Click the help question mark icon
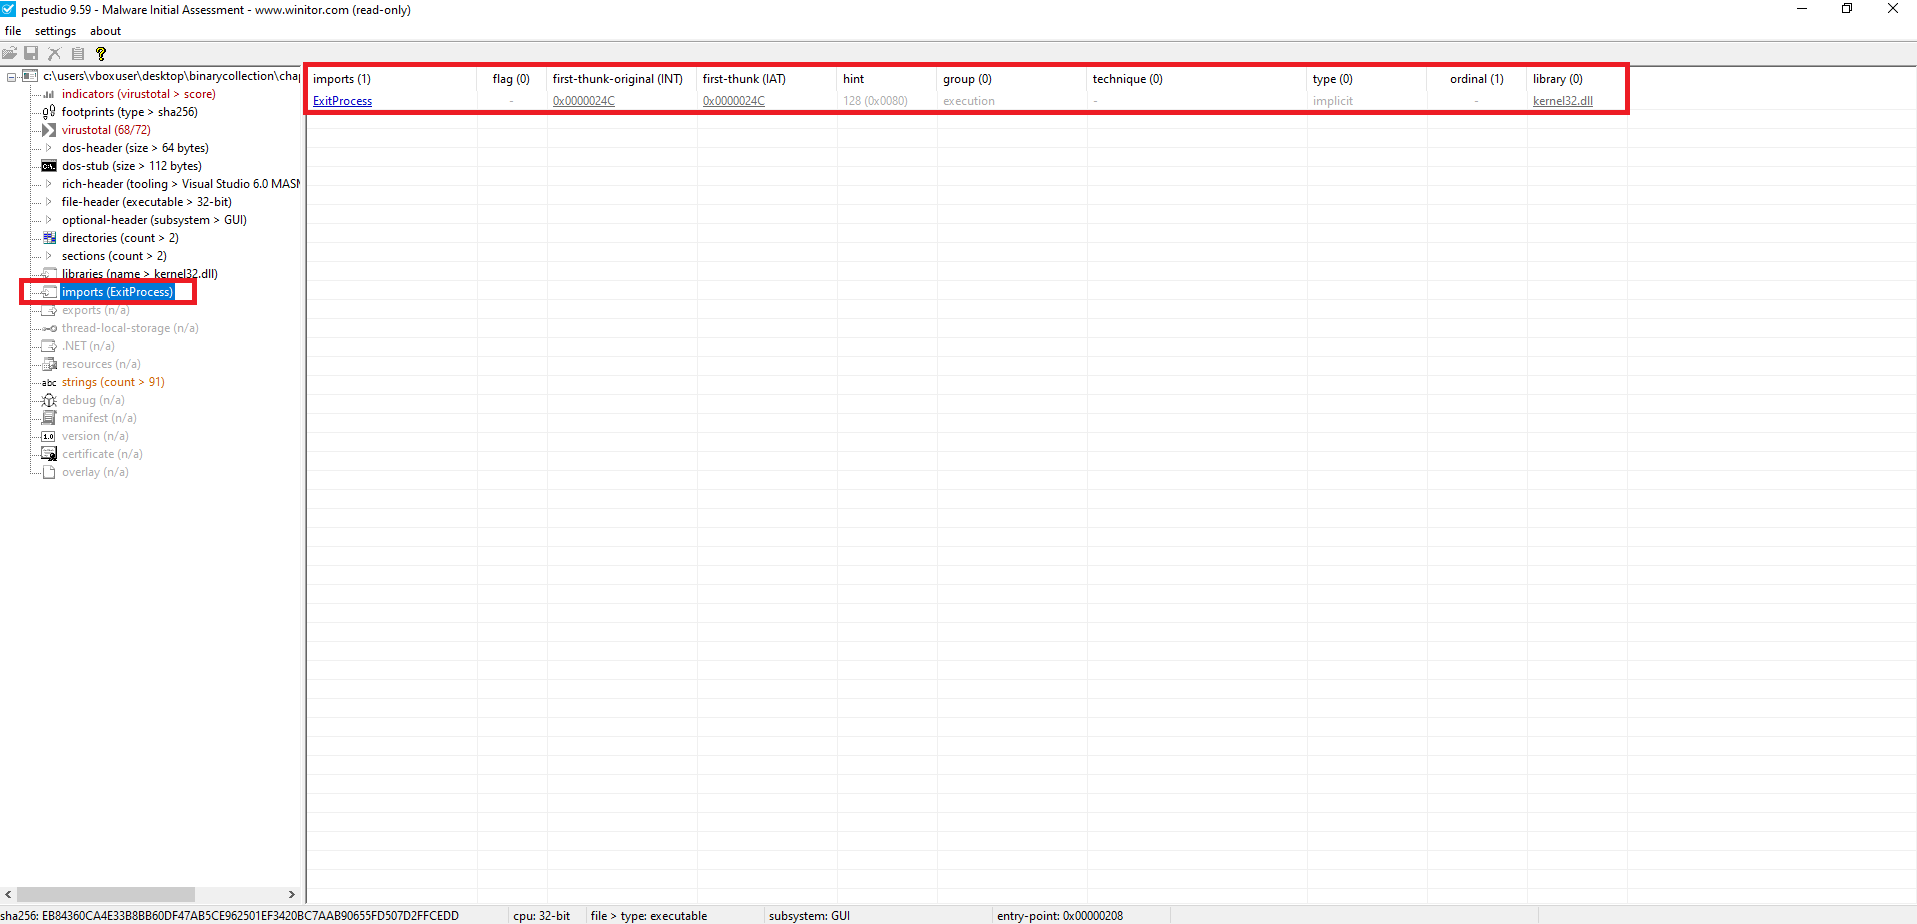 point(100,54)
